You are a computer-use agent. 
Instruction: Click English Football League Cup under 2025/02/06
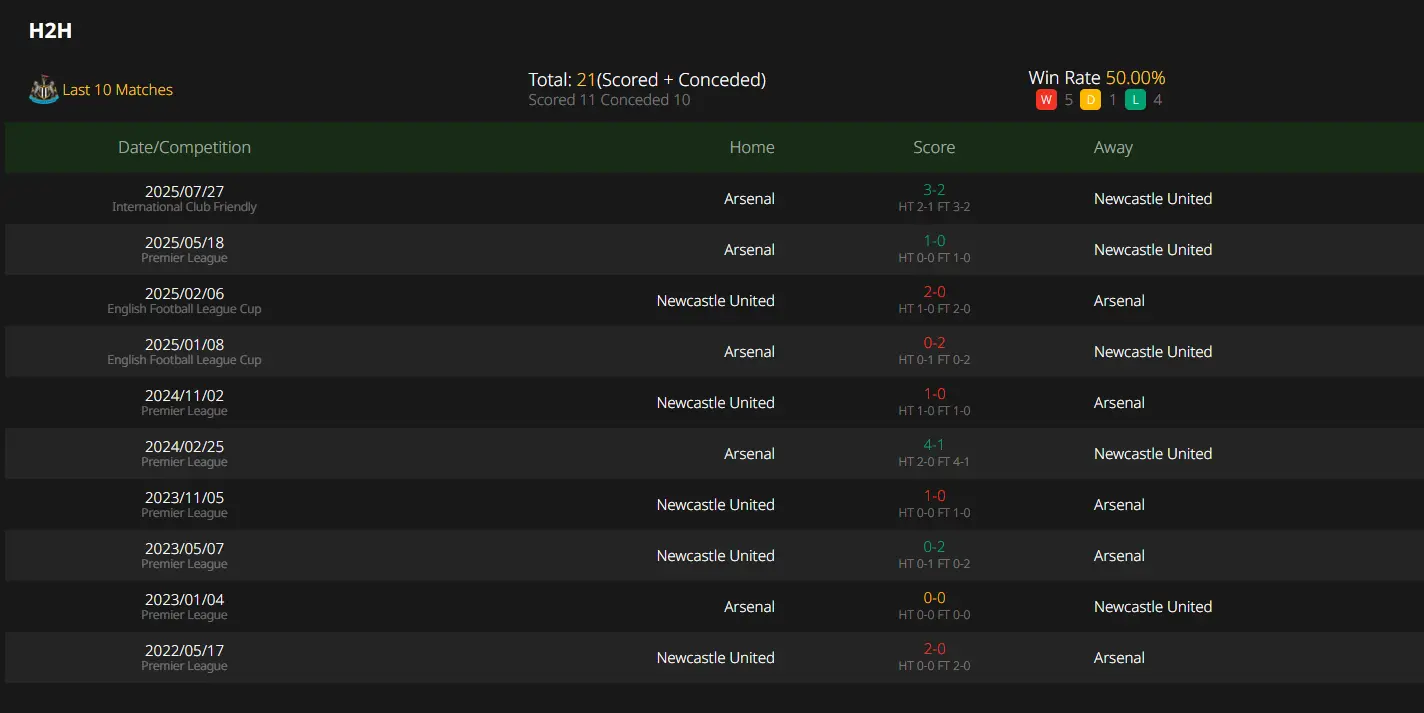tap(184, 309)
